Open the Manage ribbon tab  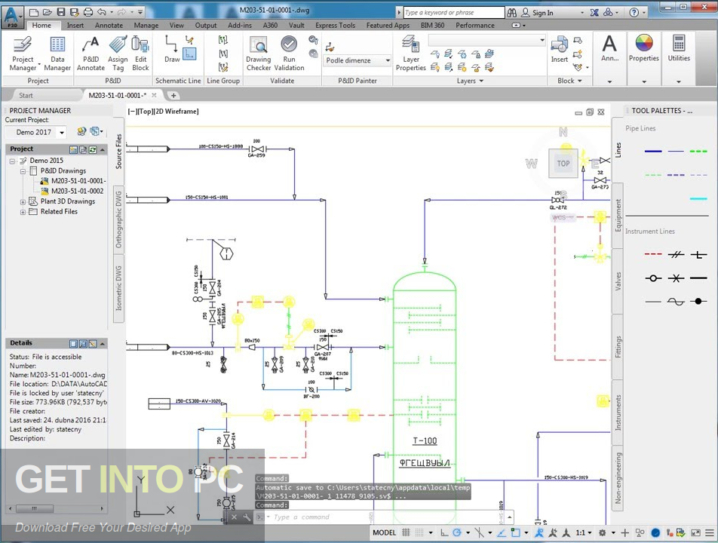[146, 25]
